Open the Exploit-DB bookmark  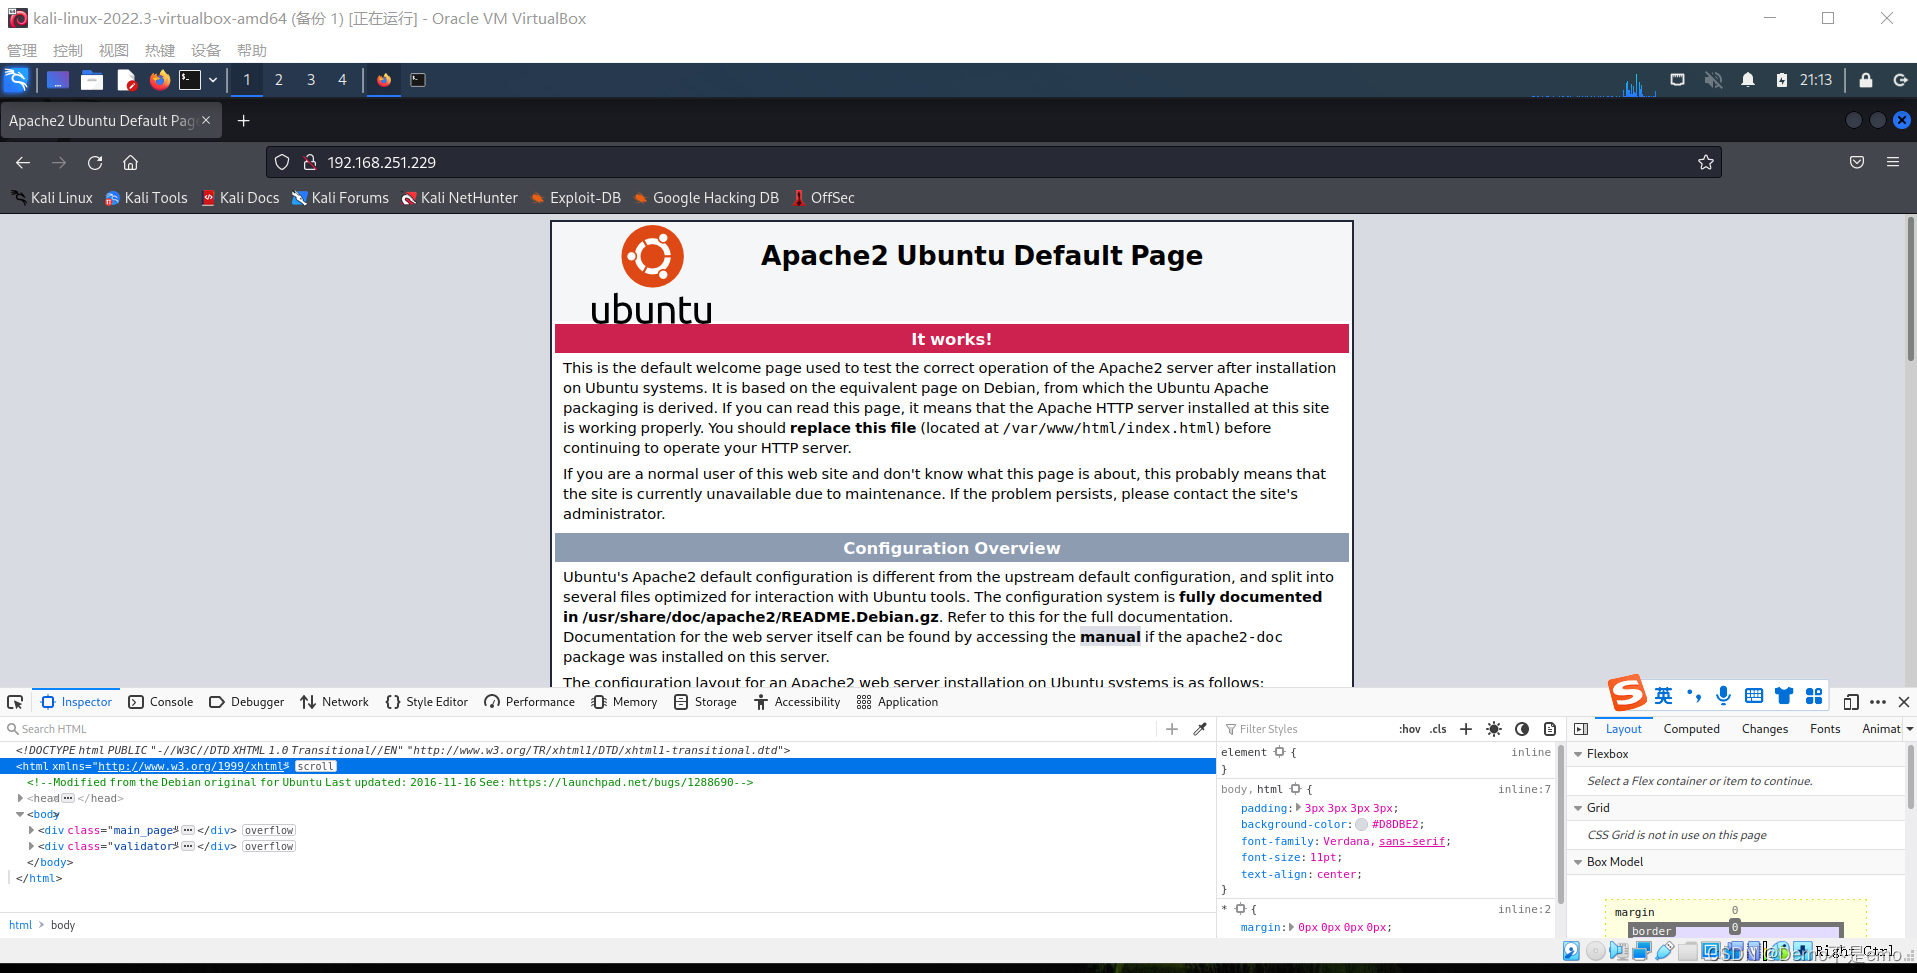pyautogui.click(x=576, y=198)
